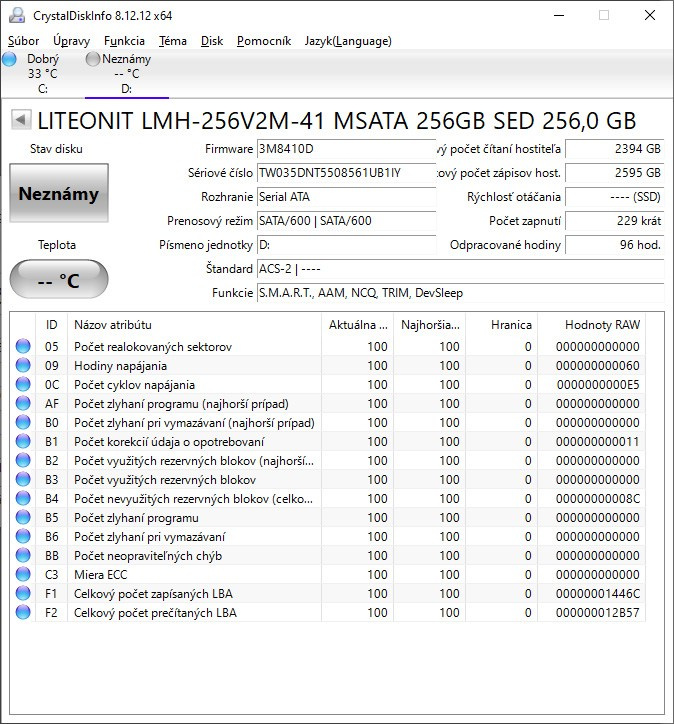This screenshot has height=724, width=674.
Task: Click the Hodnoty RAW column header
Action: [591, 325]
